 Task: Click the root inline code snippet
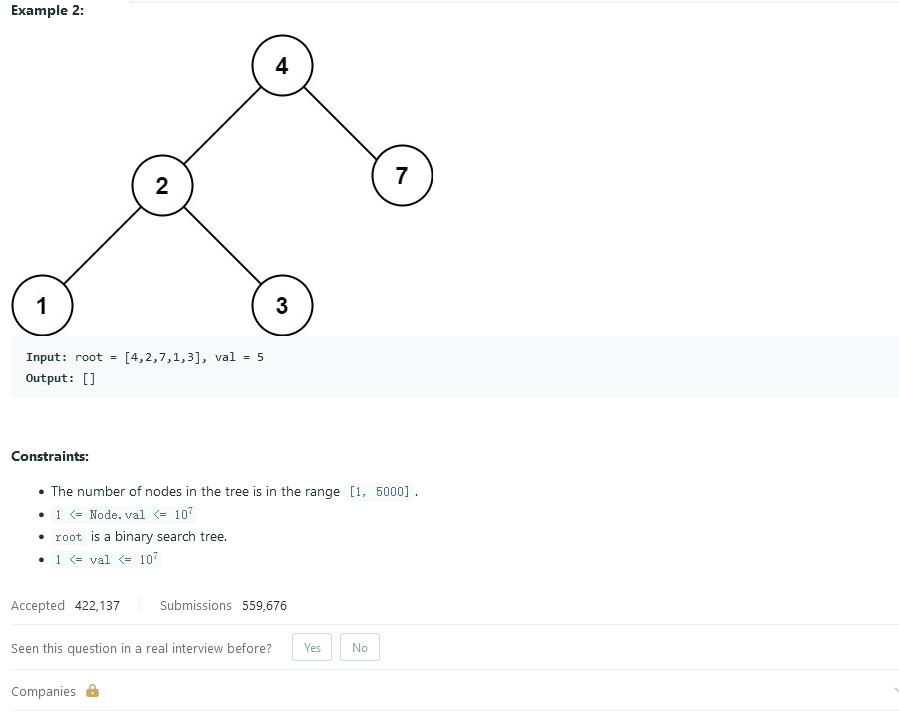pos(69,537)
